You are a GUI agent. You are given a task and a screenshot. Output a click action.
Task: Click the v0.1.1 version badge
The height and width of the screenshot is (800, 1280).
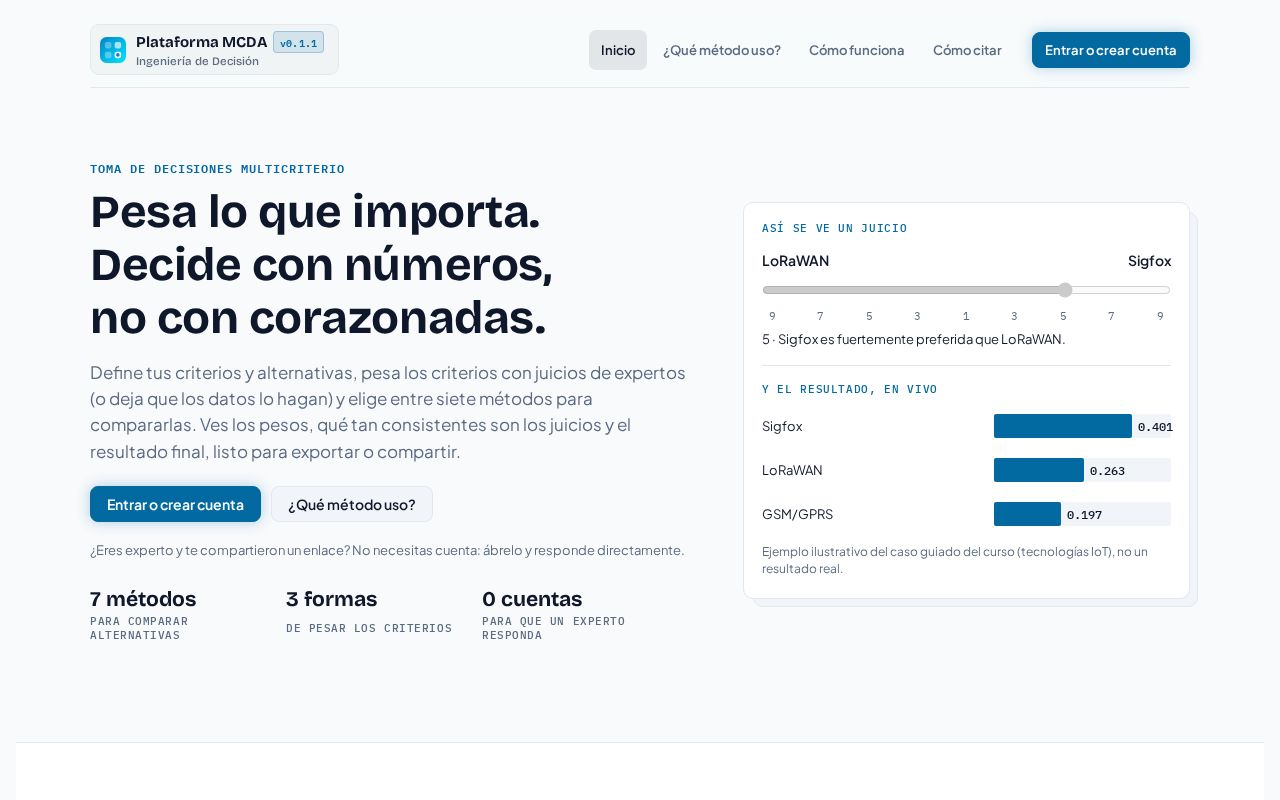(x=298, y=43)
